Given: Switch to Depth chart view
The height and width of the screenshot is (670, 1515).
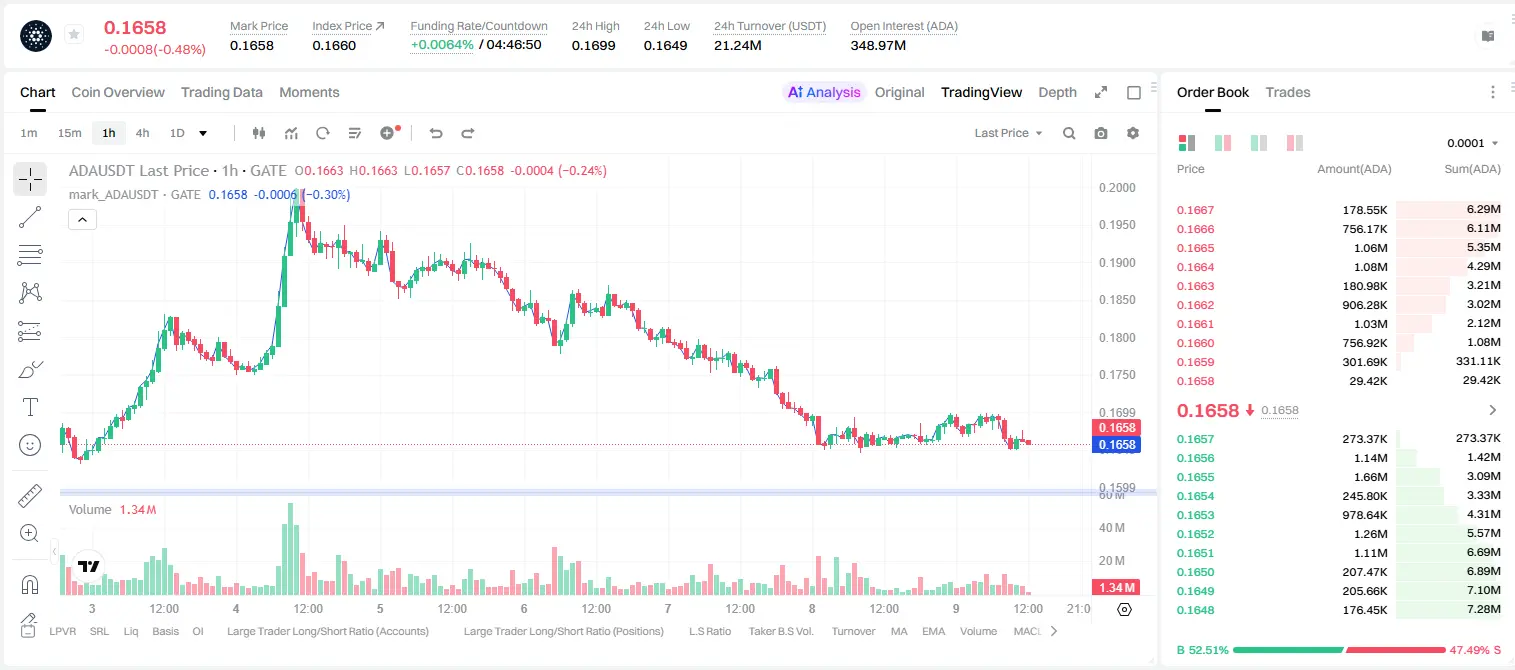Looking at the screenshot, I should tap(1057, 92).
